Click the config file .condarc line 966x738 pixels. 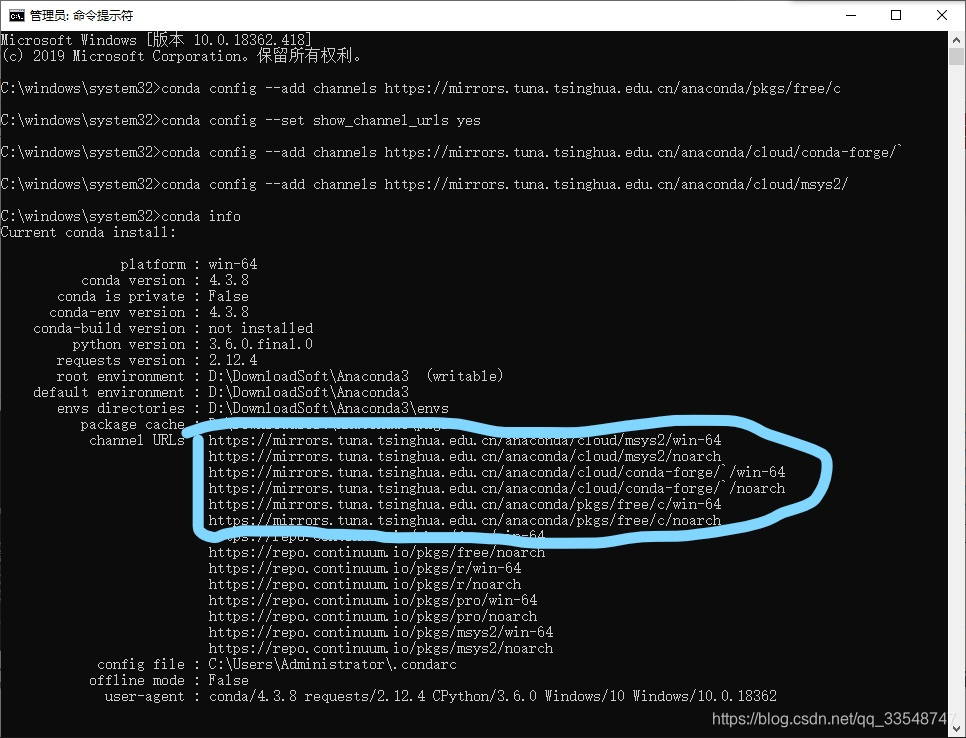(277, 665)
